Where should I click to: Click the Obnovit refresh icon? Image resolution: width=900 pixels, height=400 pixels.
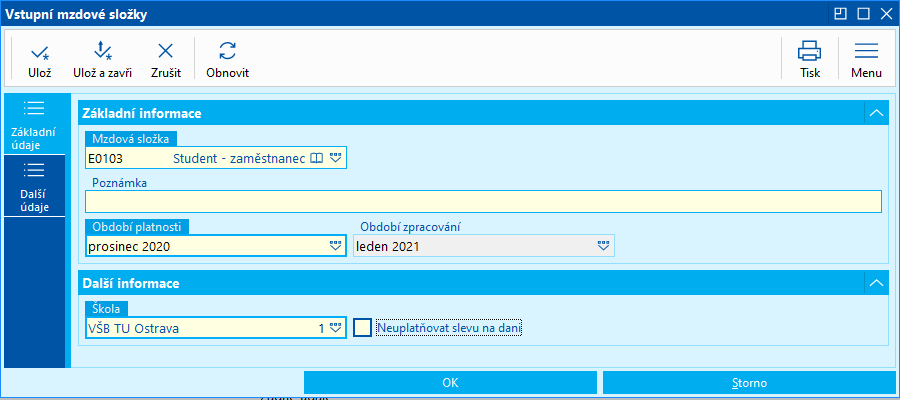click(x=228, y=51)
